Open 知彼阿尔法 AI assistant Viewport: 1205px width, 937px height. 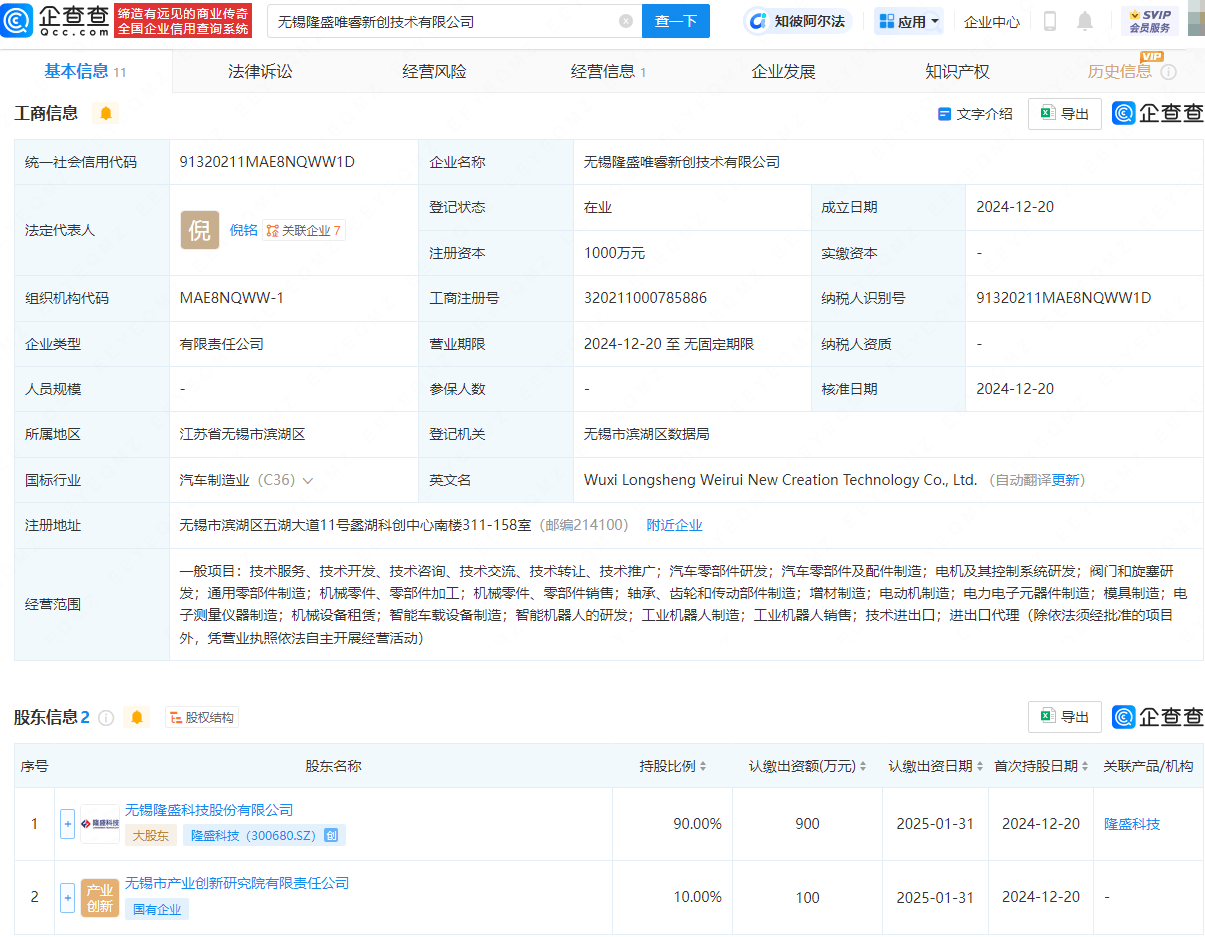tap(798, 21)
